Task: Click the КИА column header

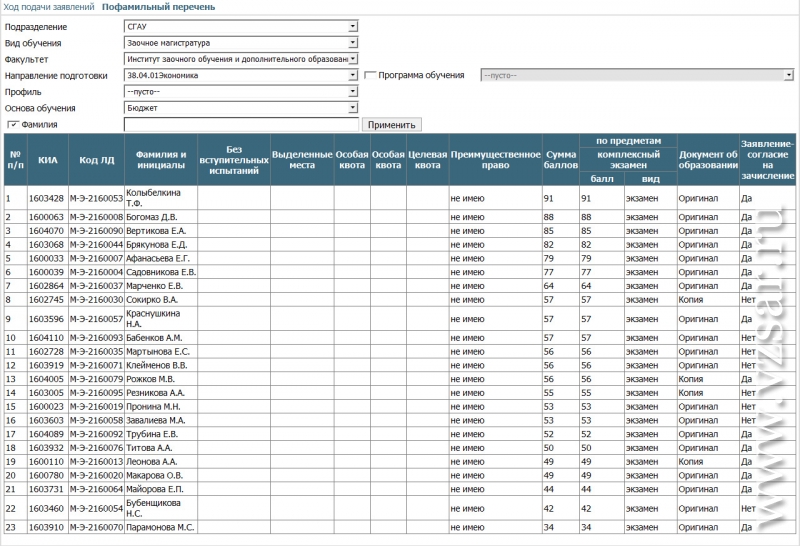Action: (48, 160)
